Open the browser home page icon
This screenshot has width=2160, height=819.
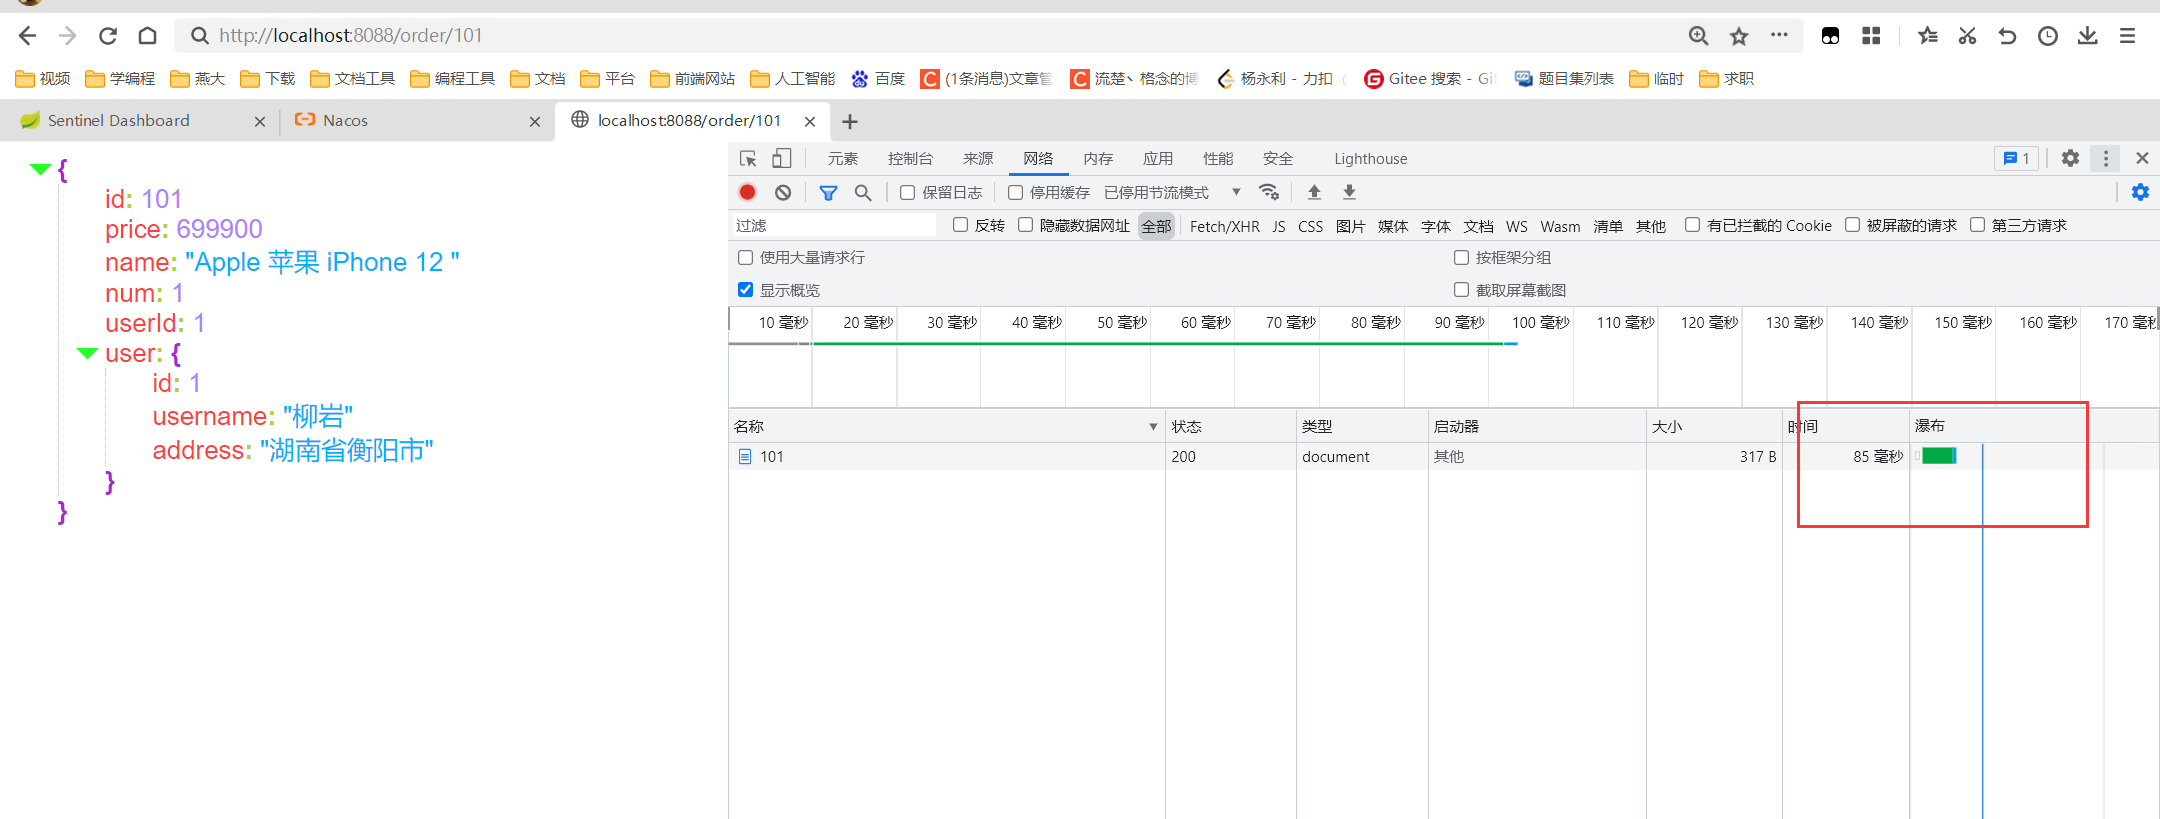click(x=147, y=36)
